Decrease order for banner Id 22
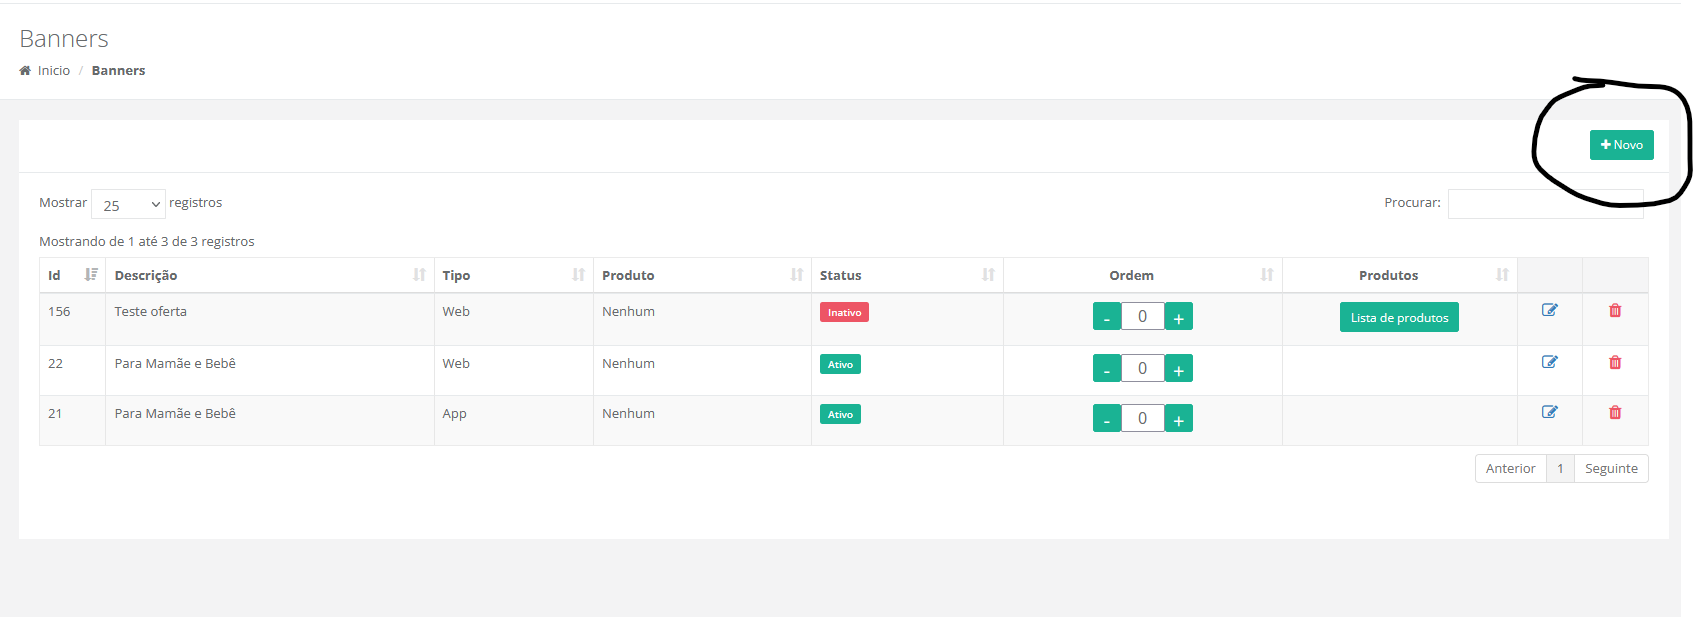1694x617 pixels. pyautogui.click(x=1106, y=369)
